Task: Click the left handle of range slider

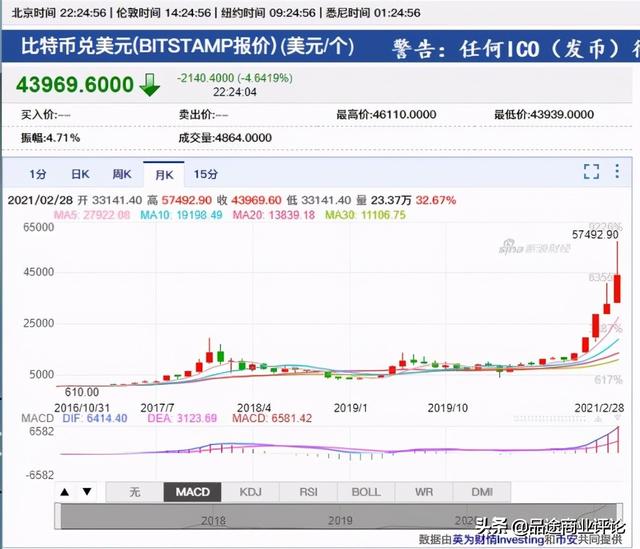Action: point(58,516)
